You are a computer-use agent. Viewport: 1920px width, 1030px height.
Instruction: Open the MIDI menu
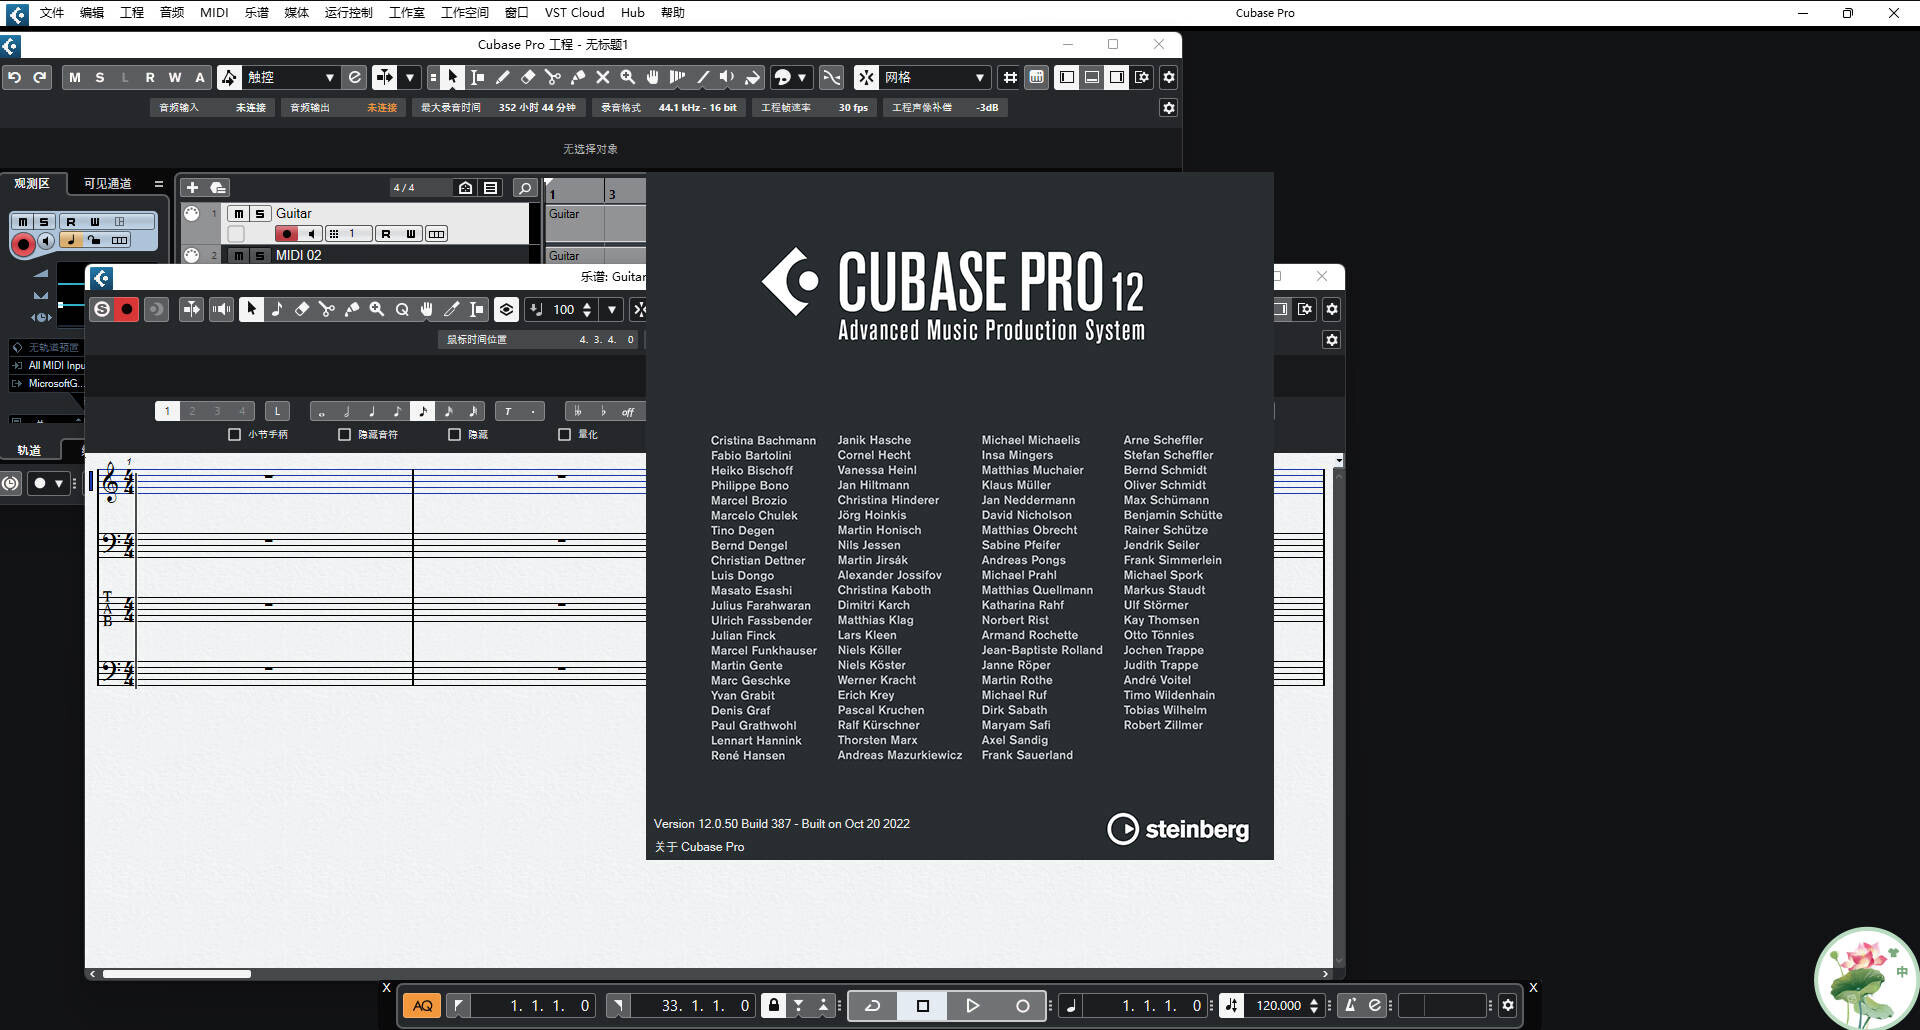click(214, 13)
